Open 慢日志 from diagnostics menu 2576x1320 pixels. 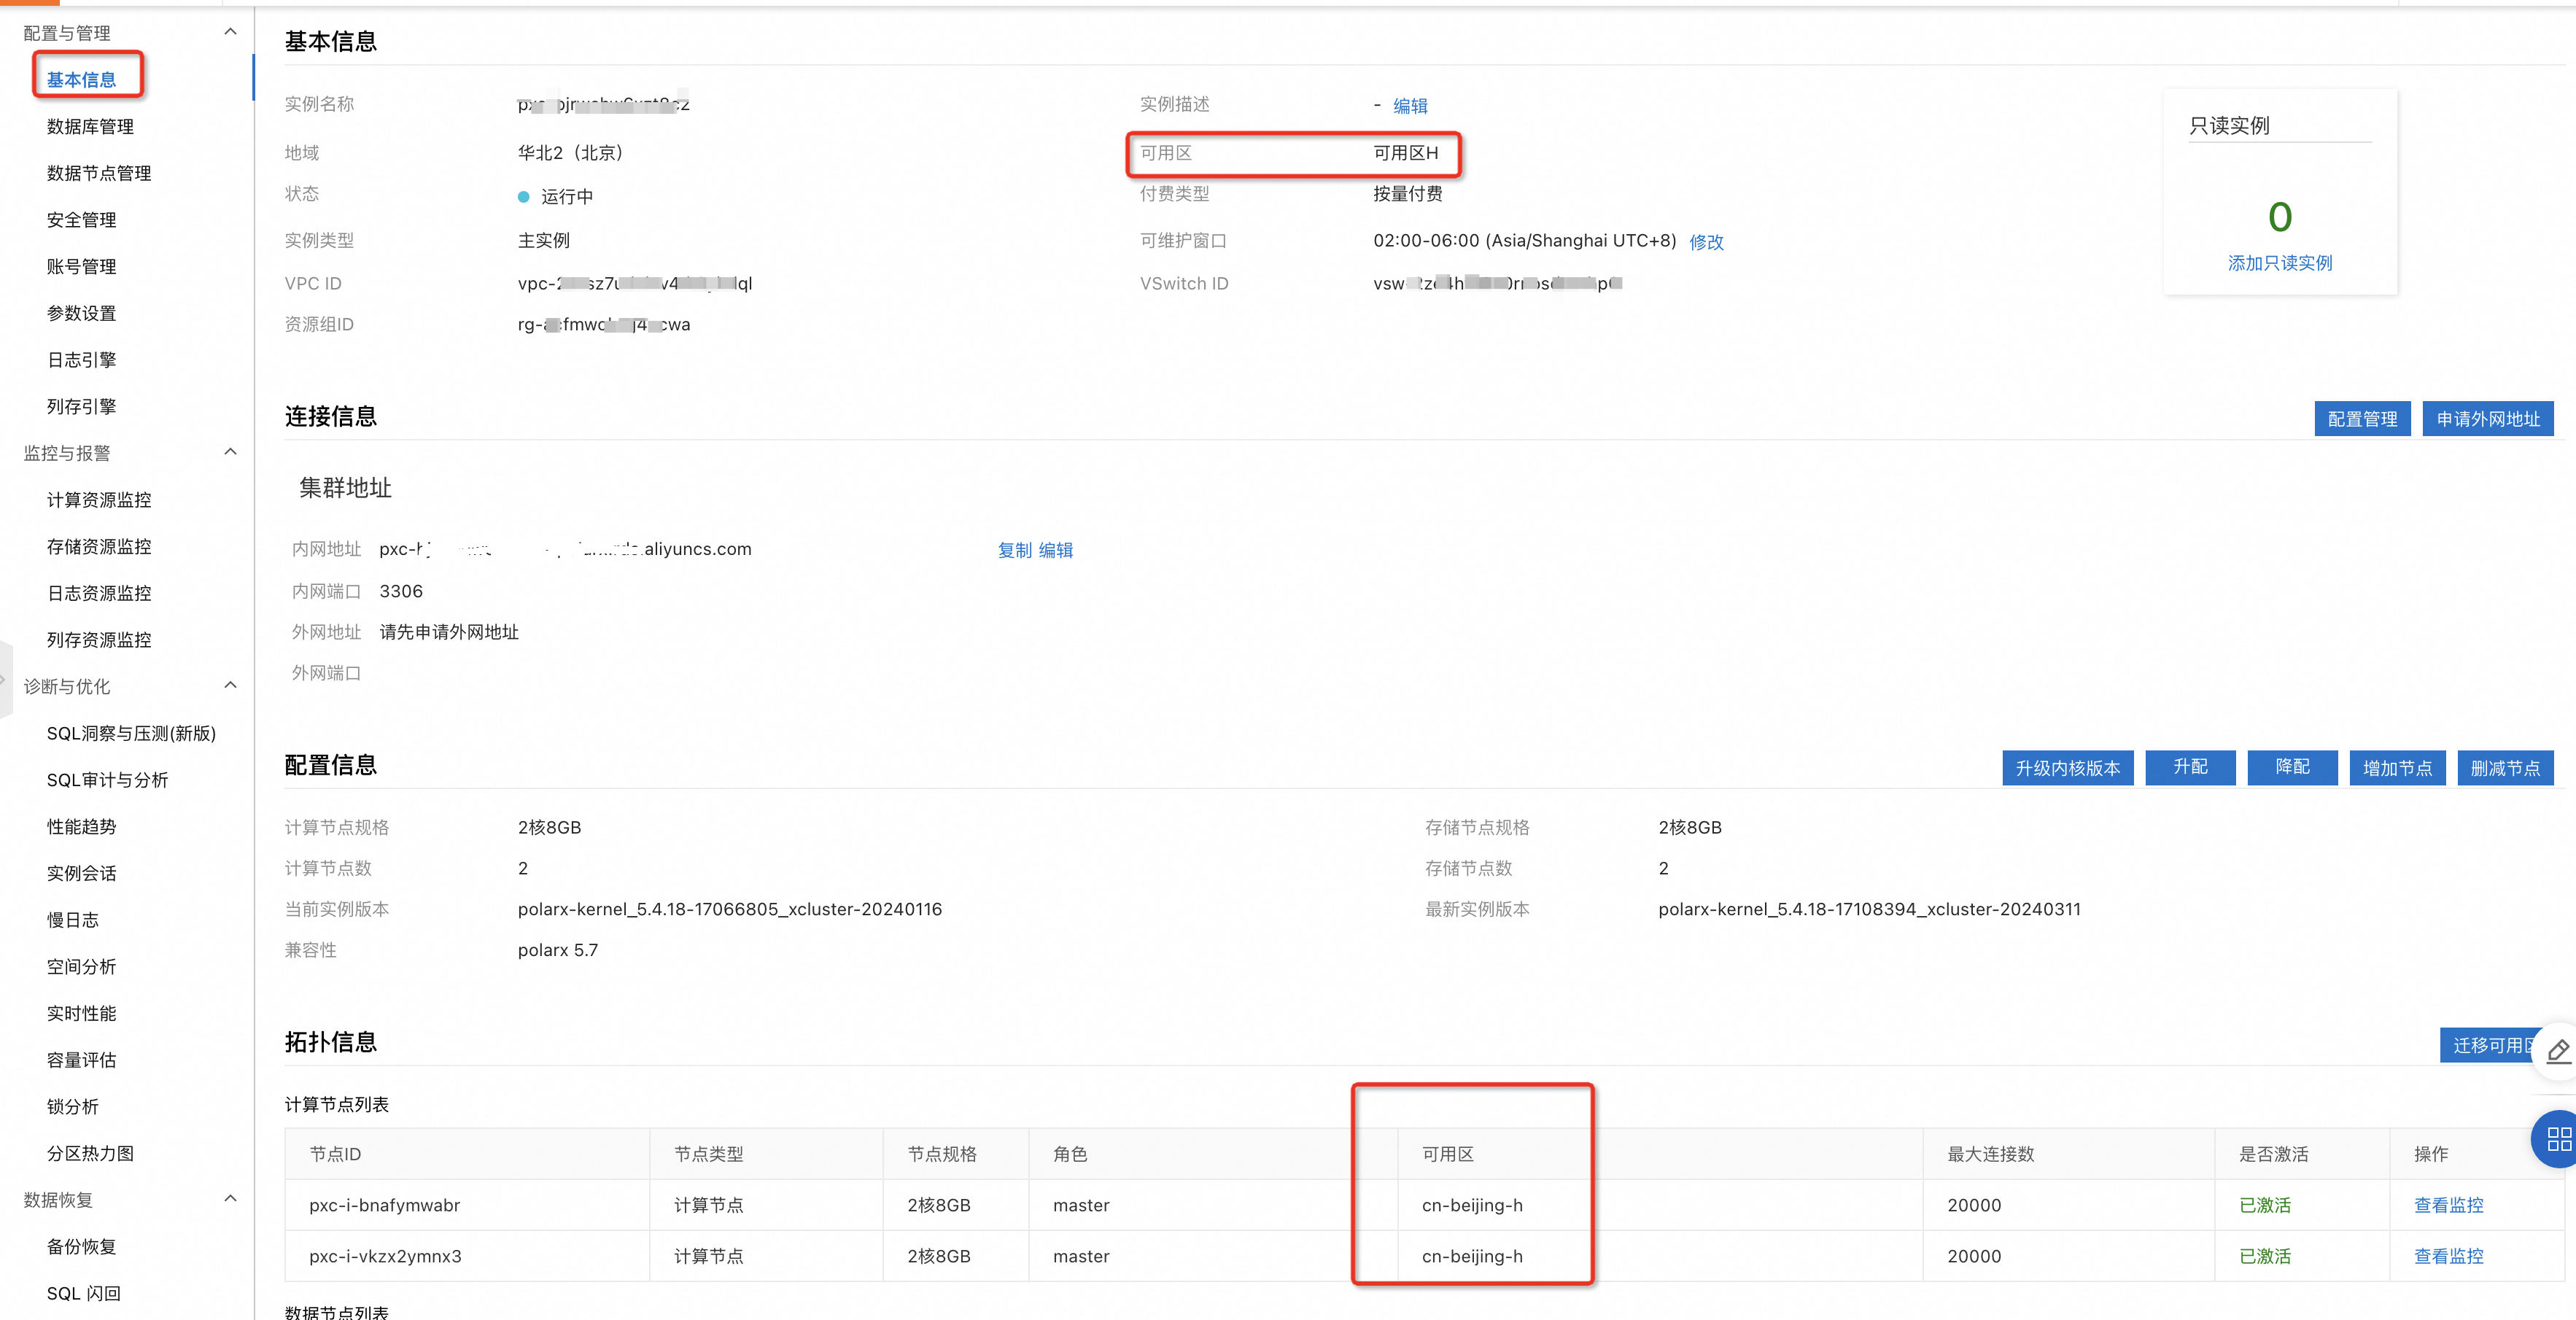coord(72,920)
